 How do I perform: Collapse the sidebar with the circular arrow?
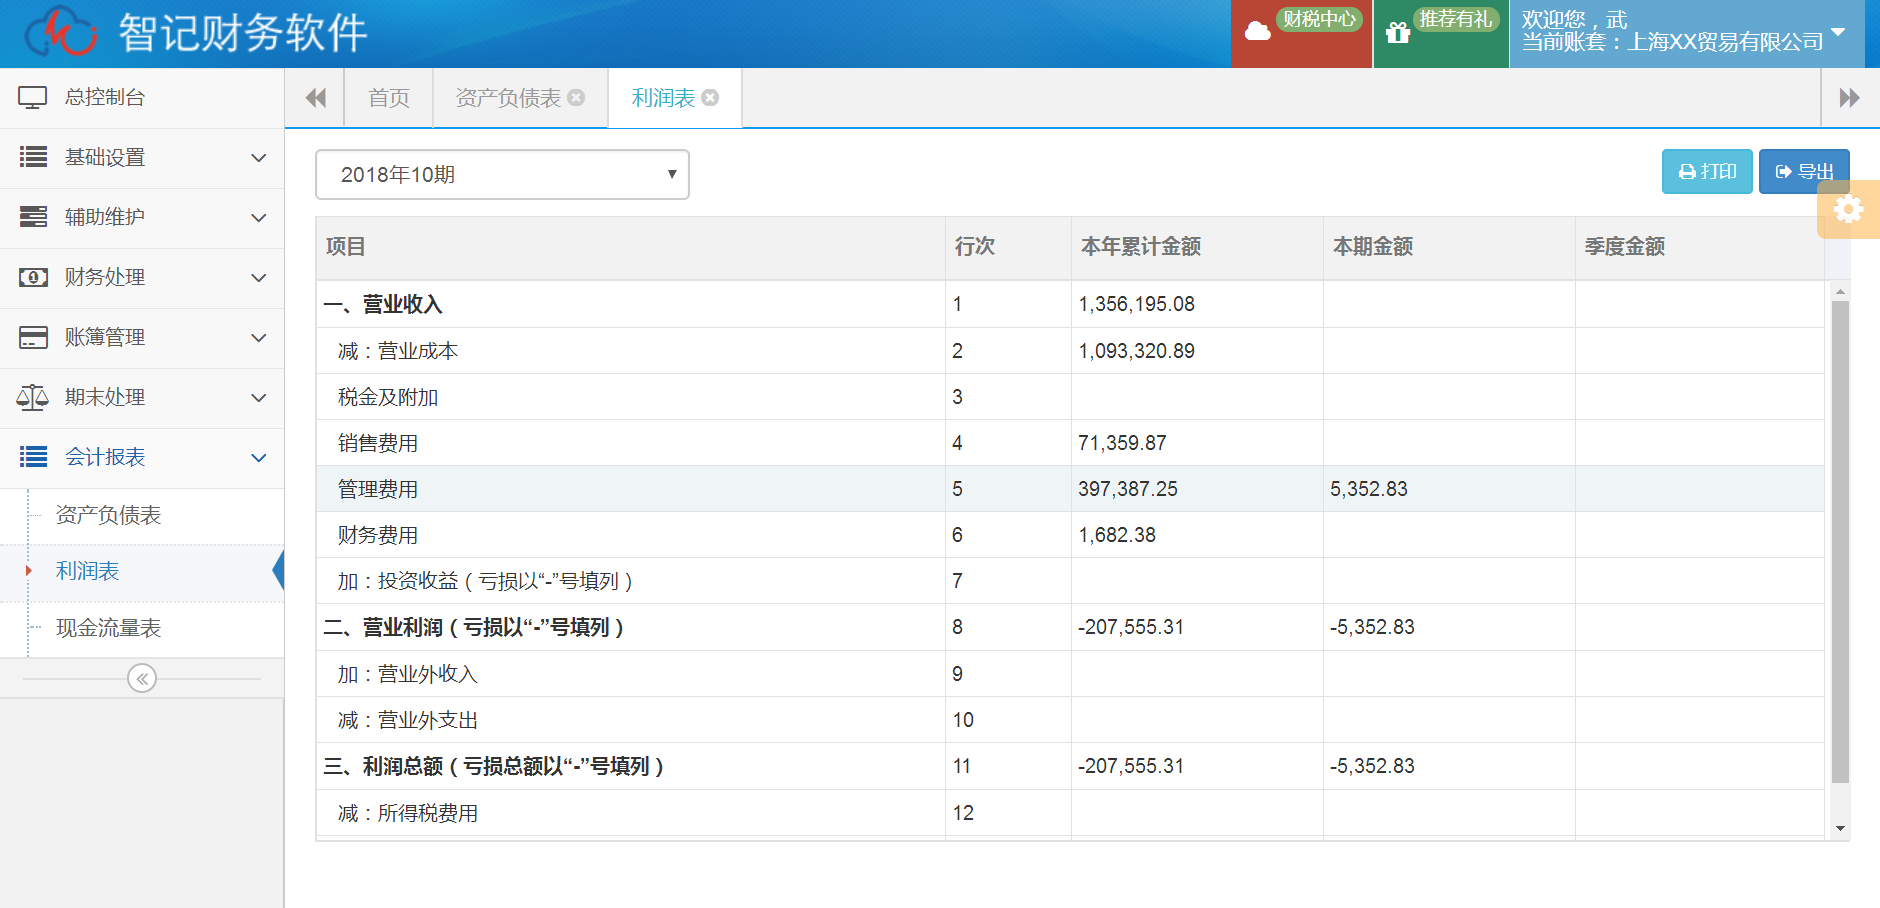[x=142, y=679]
